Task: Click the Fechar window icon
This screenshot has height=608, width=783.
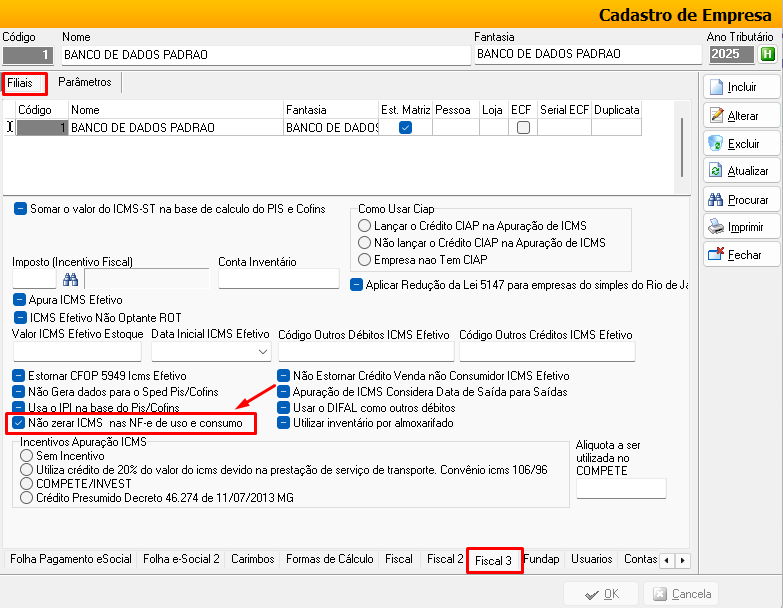Action: 716,255
